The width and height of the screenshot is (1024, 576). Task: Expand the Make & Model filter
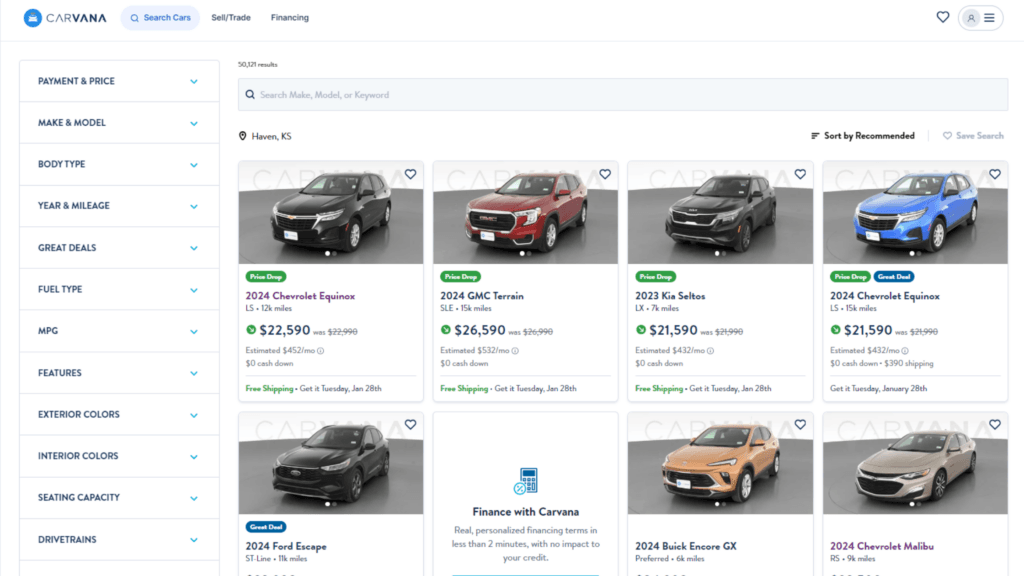119,123
